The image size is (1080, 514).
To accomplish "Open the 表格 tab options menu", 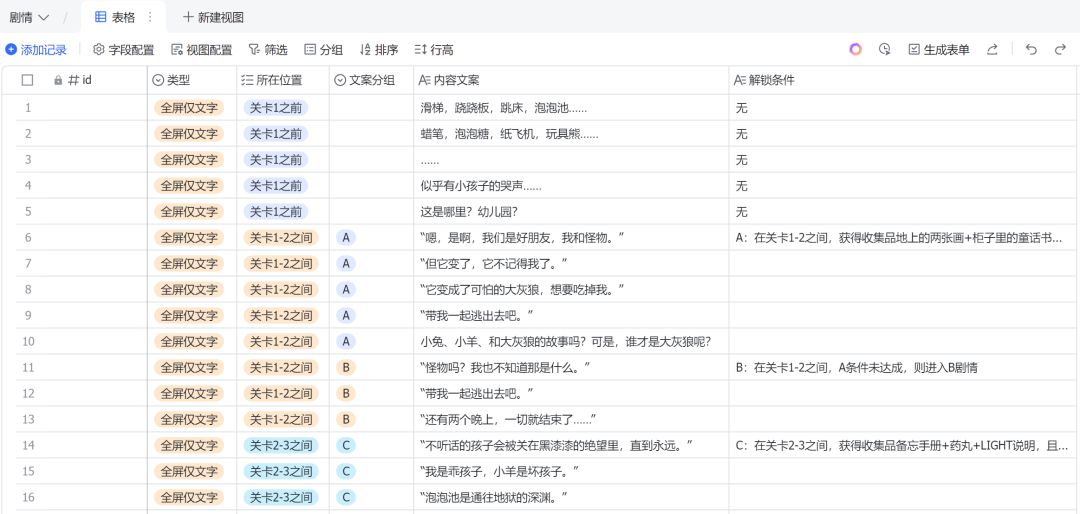I will point(150,17).
